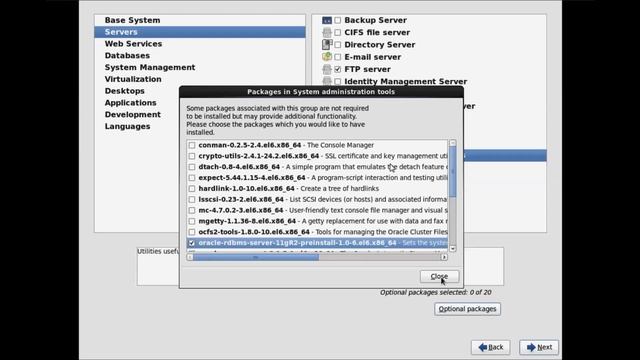
Task: Click the FTP server group icon
Action: coord(327,69)
